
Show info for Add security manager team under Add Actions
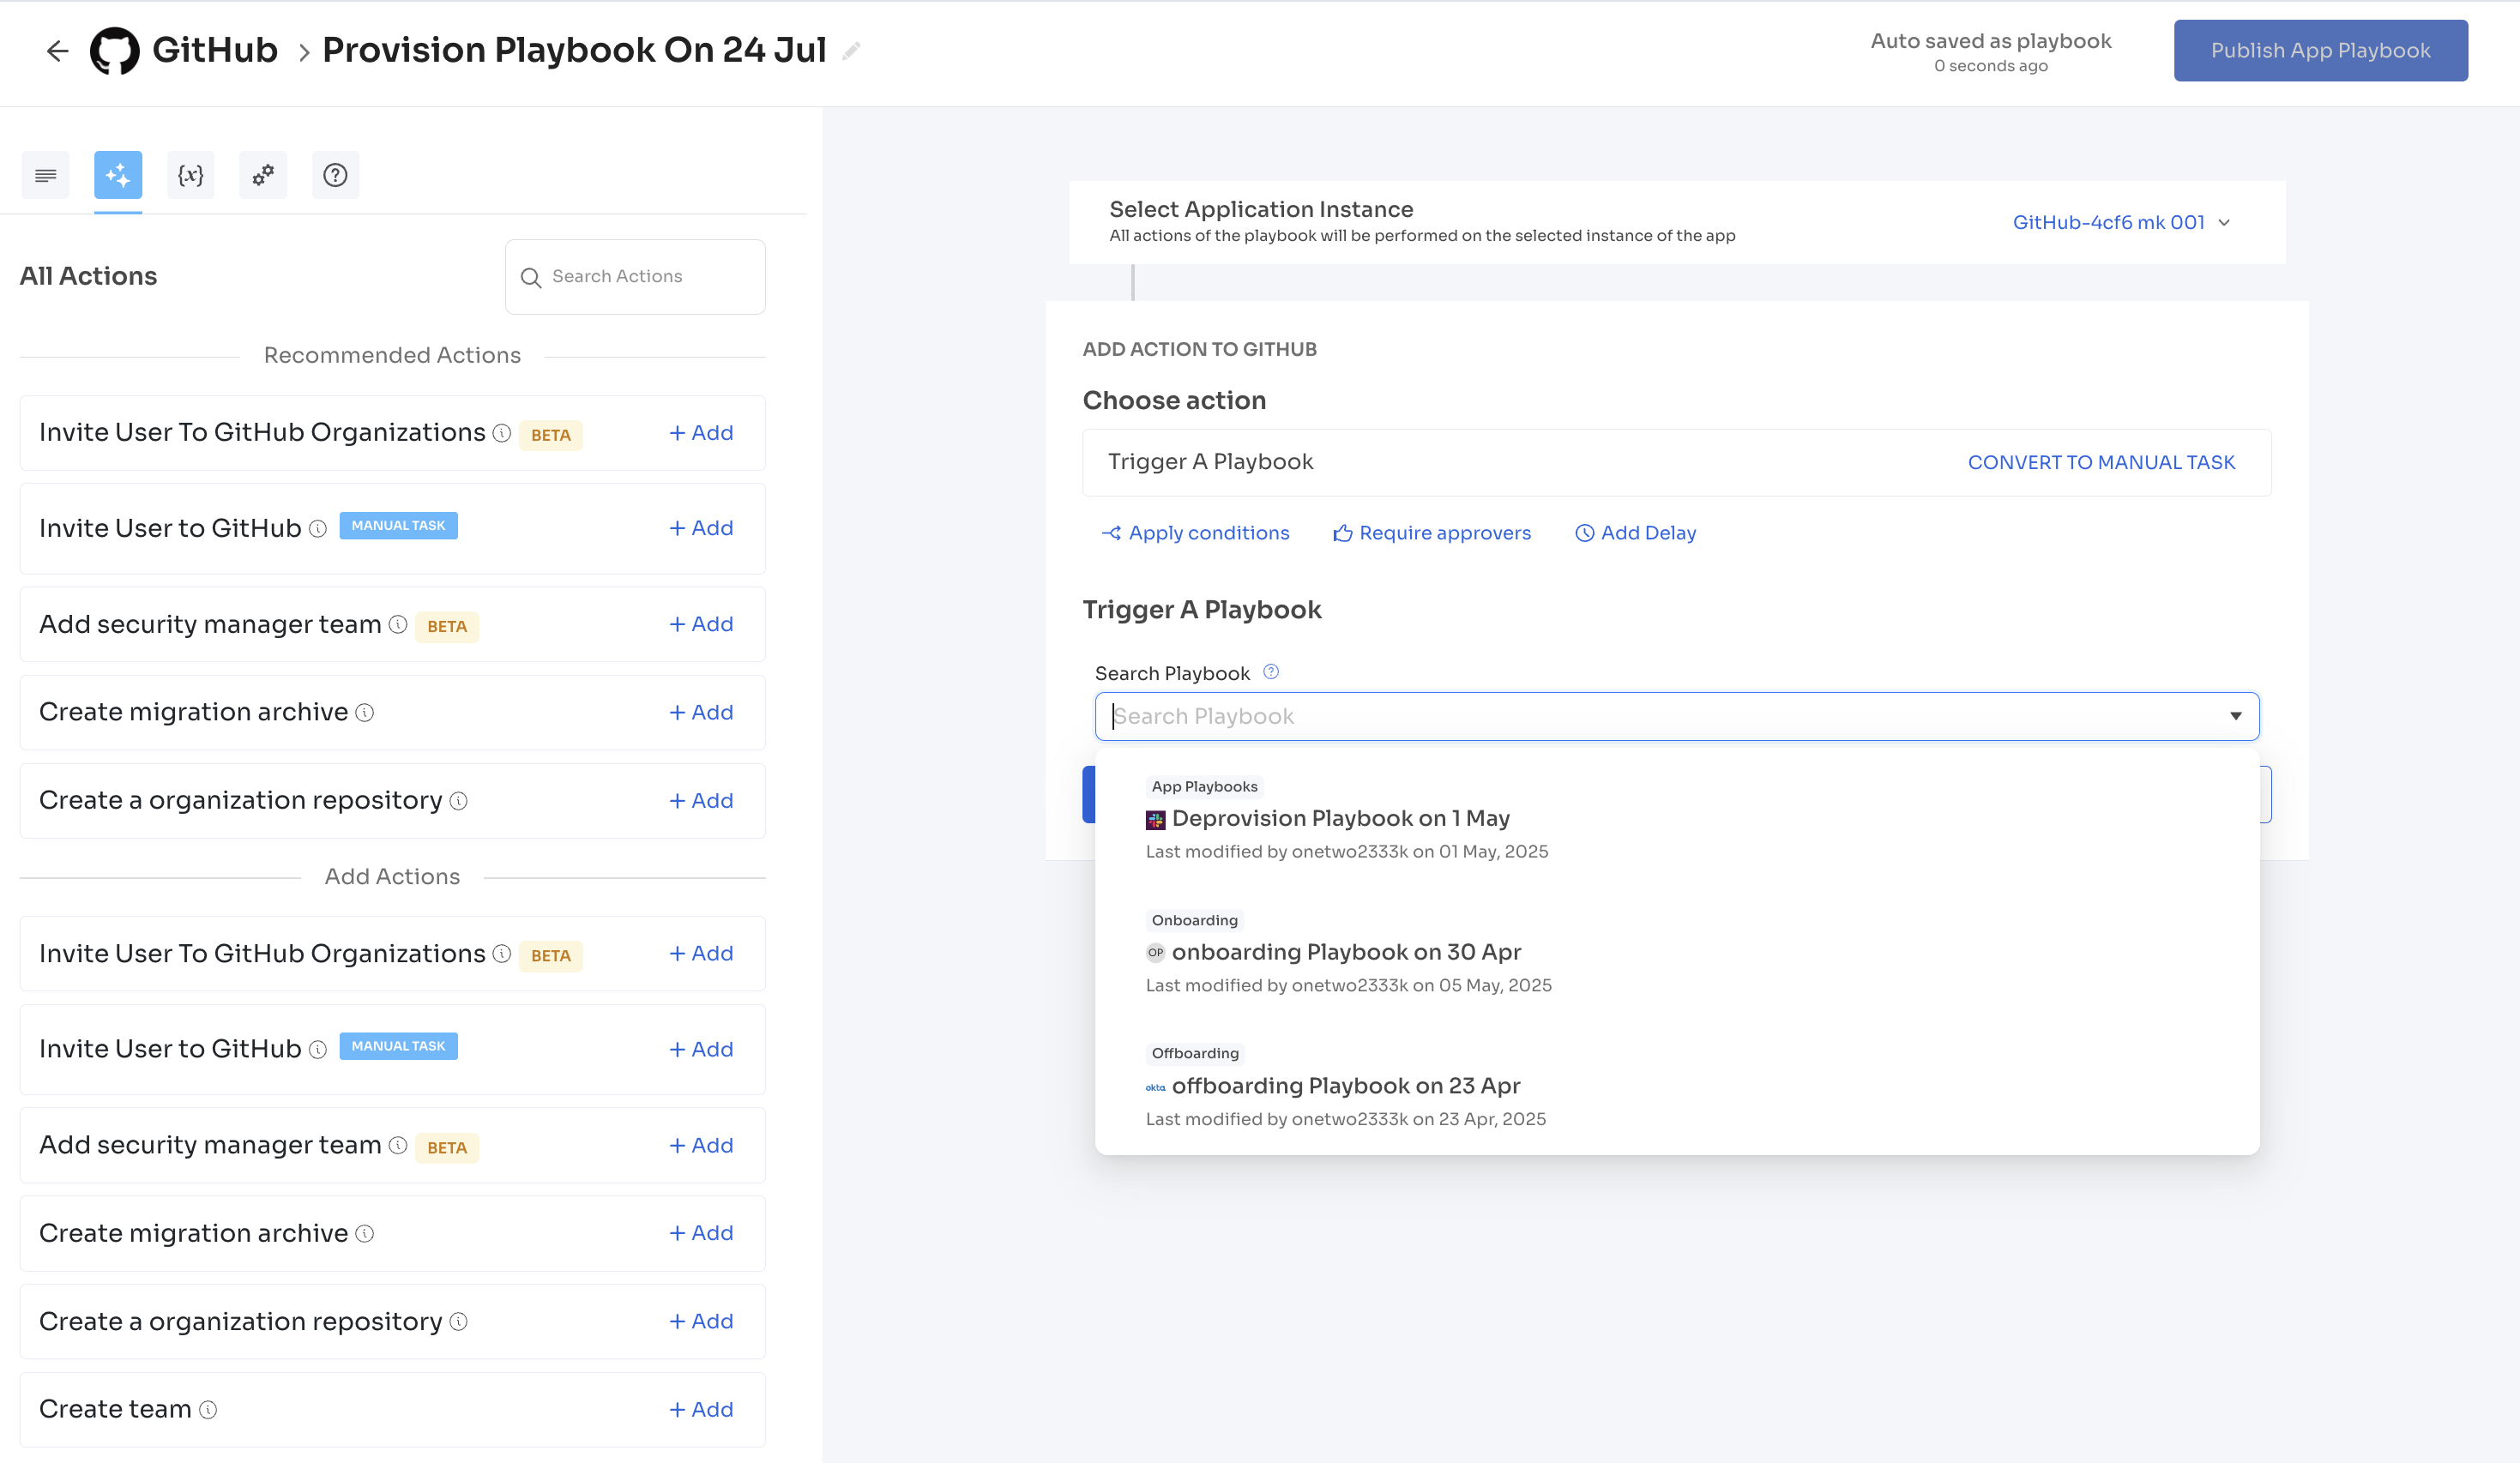click(x=398, y=1145)
